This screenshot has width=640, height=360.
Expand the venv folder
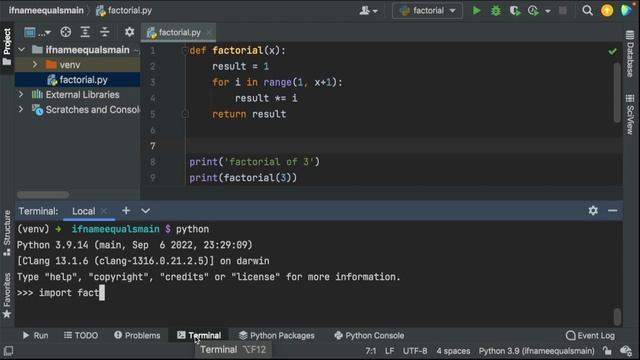35,64
